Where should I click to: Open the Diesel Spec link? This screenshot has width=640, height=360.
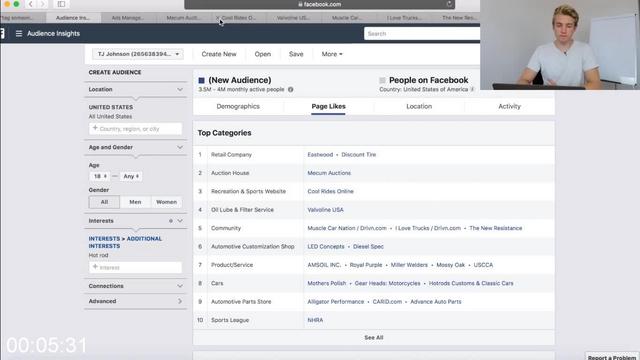368,247
